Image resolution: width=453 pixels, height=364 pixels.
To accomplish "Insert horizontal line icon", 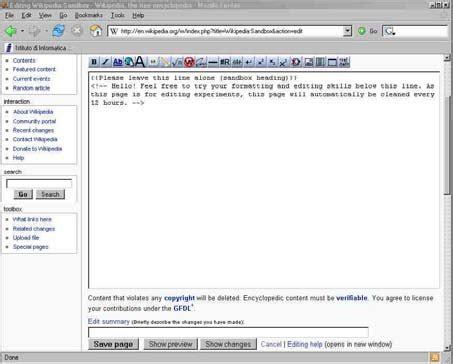I will pyautogui.click(x=213, y=62).
